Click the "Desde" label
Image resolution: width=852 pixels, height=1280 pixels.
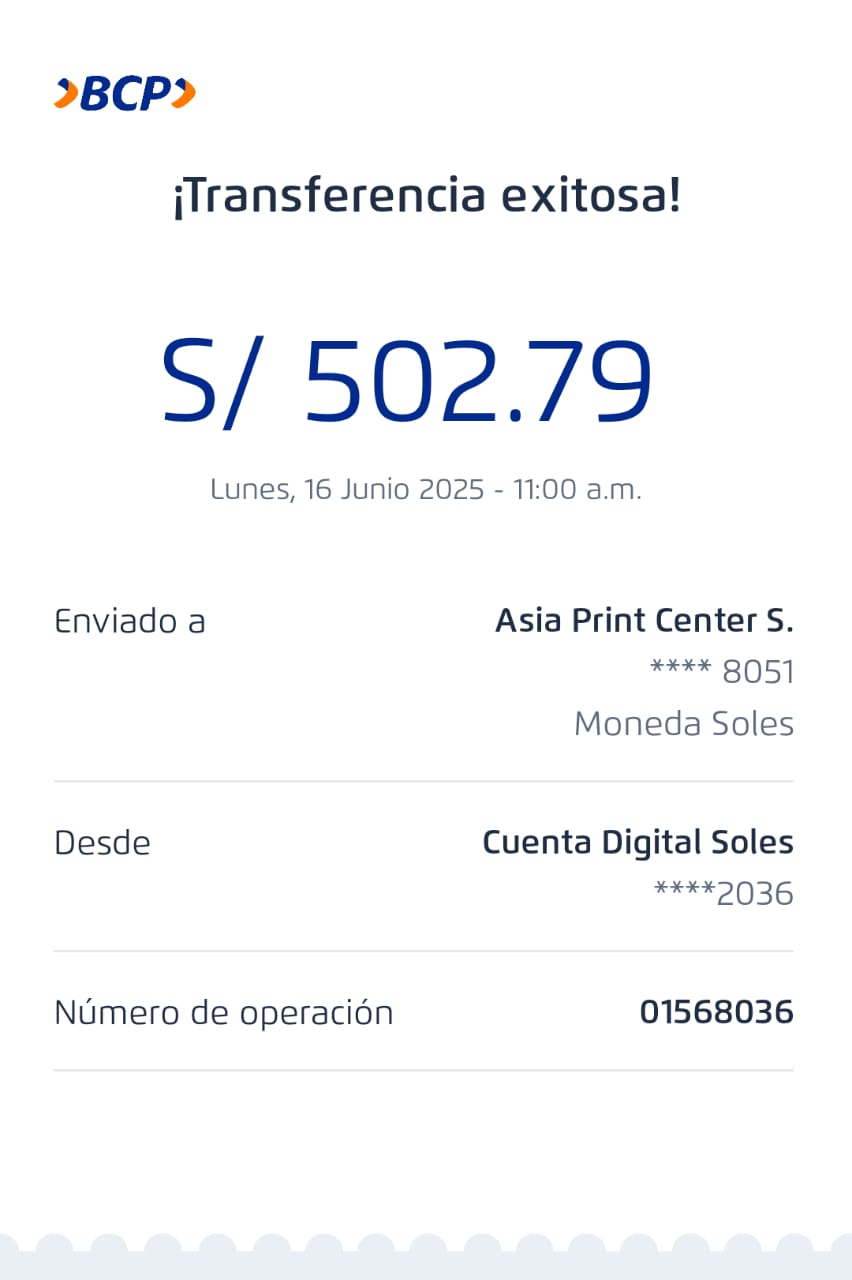(x=102, y=843)
